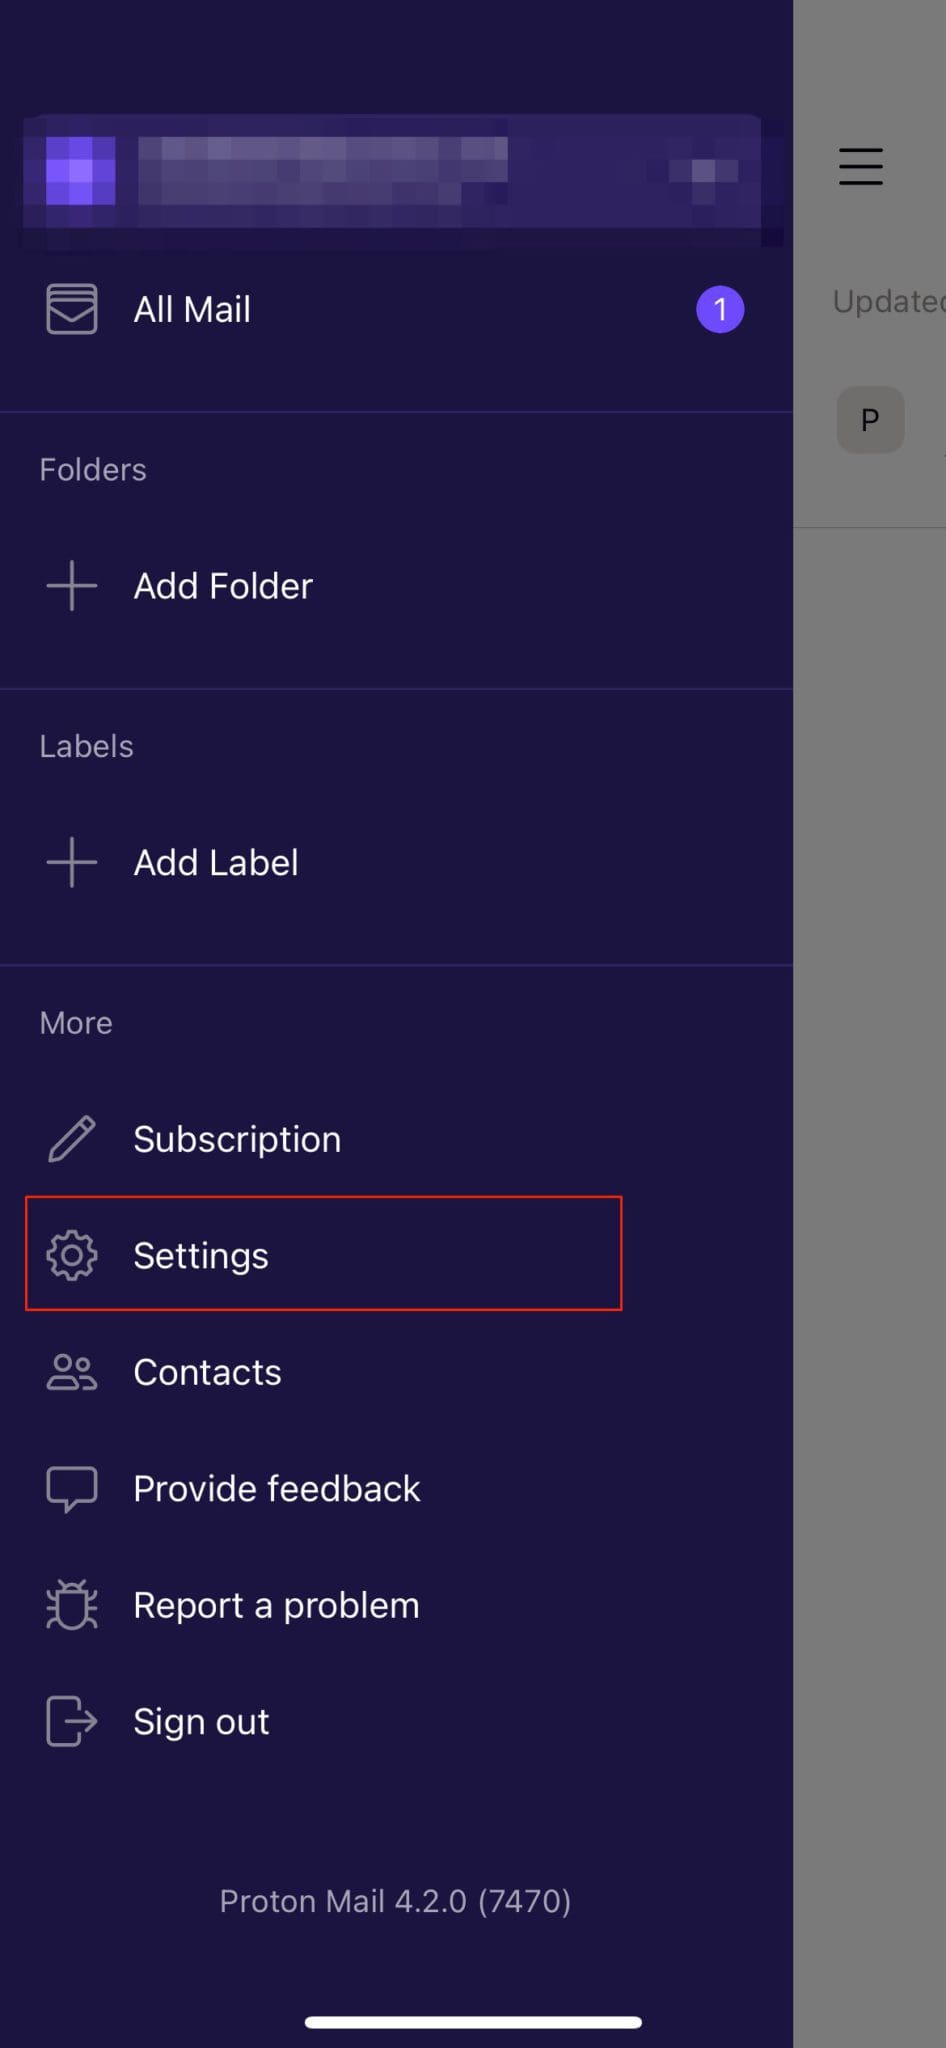Viewport: 946px width, 2048px height.
Task: Click the Add Folder plus icon
Action: point(70,586)
